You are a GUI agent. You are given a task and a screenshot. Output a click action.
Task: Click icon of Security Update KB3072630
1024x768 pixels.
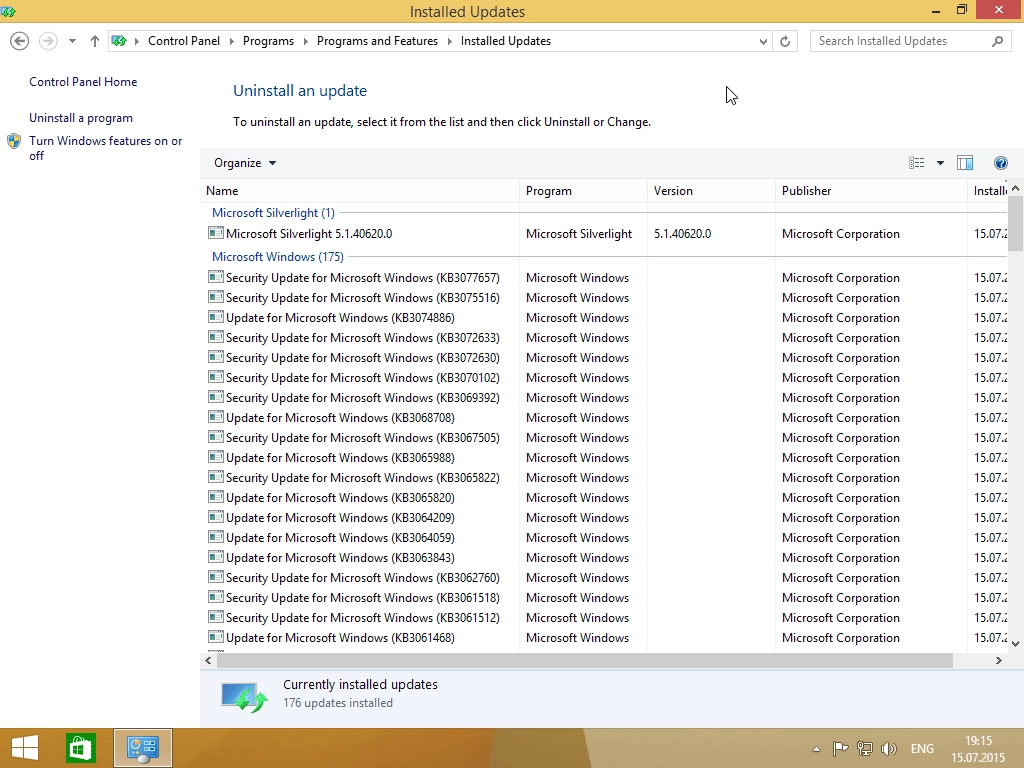click(216, 357)
